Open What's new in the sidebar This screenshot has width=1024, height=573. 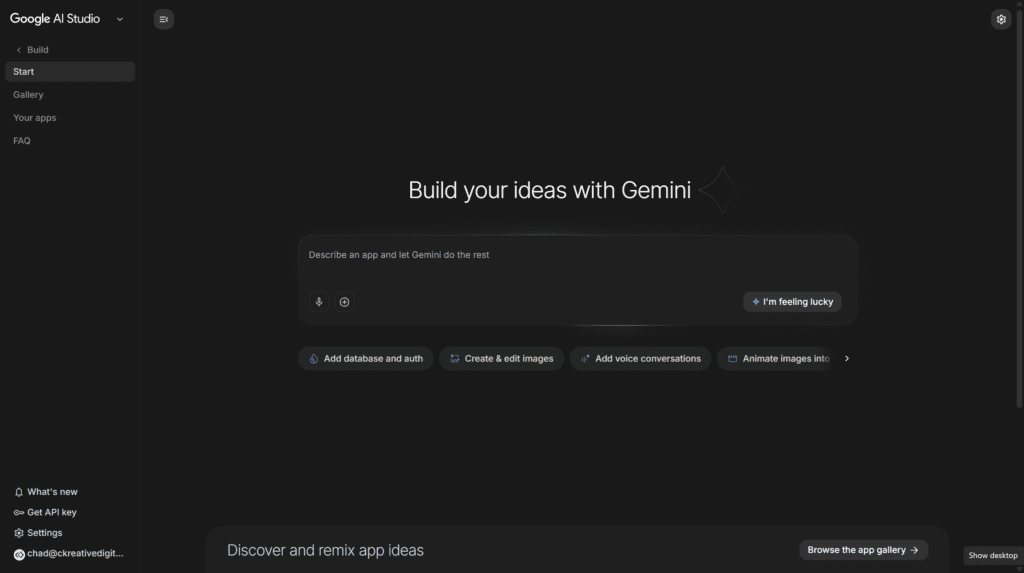click(46, 492)
